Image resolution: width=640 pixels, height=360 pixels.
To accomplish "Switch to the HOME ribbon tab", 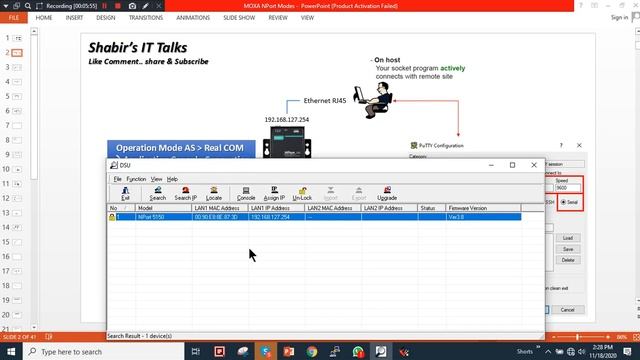I will 44,18.
